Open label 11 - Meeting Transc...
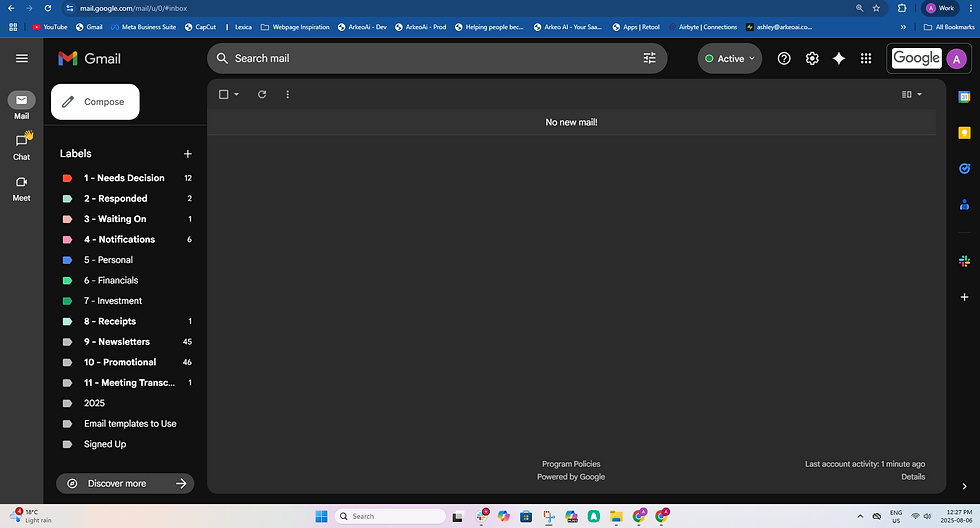Image resolution: width=980 pixels, height=528 pixels. coord(128,382)
